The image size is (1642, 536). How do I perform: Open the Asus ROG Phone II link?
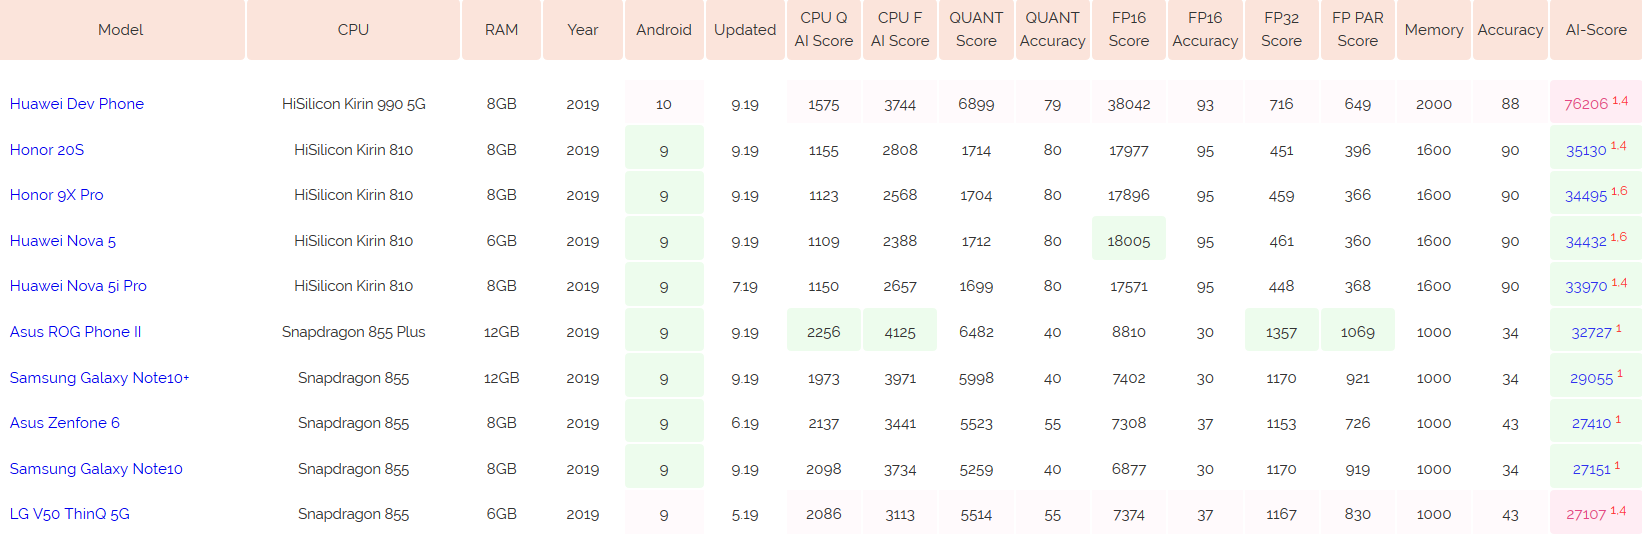(x=75, y=332)
